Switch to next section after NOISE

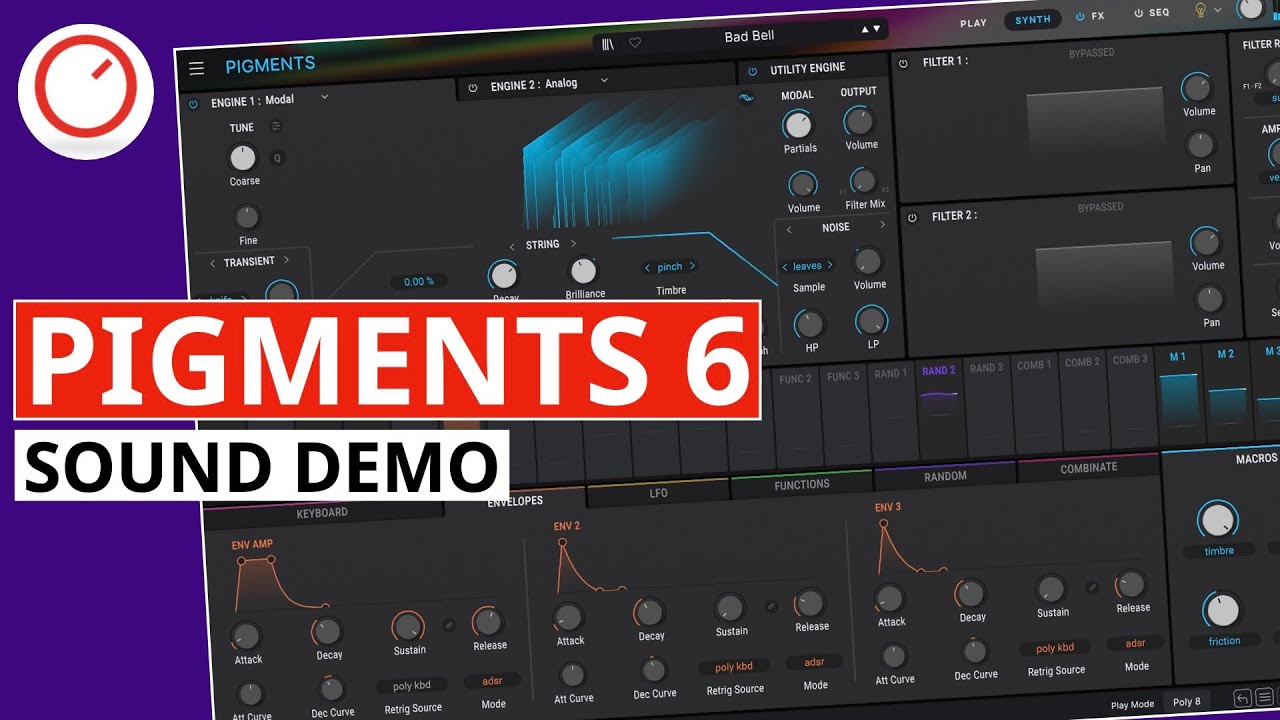[x=882, y=225]
